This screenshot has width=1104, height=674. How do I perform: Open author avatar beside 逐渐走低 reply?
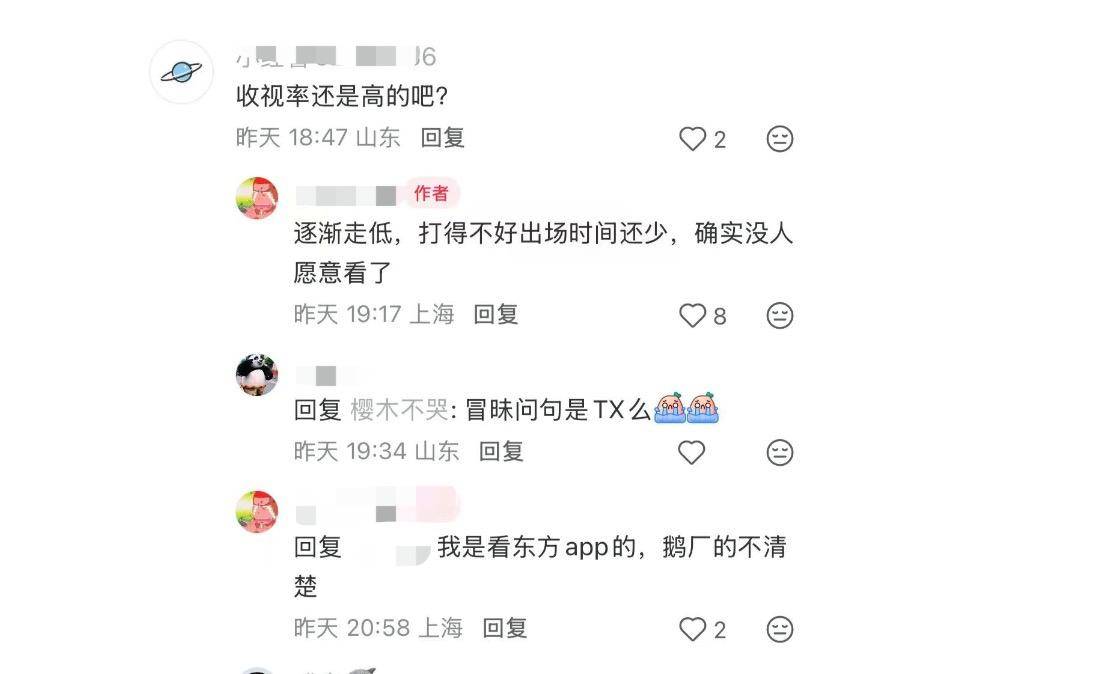pos(257,198)
